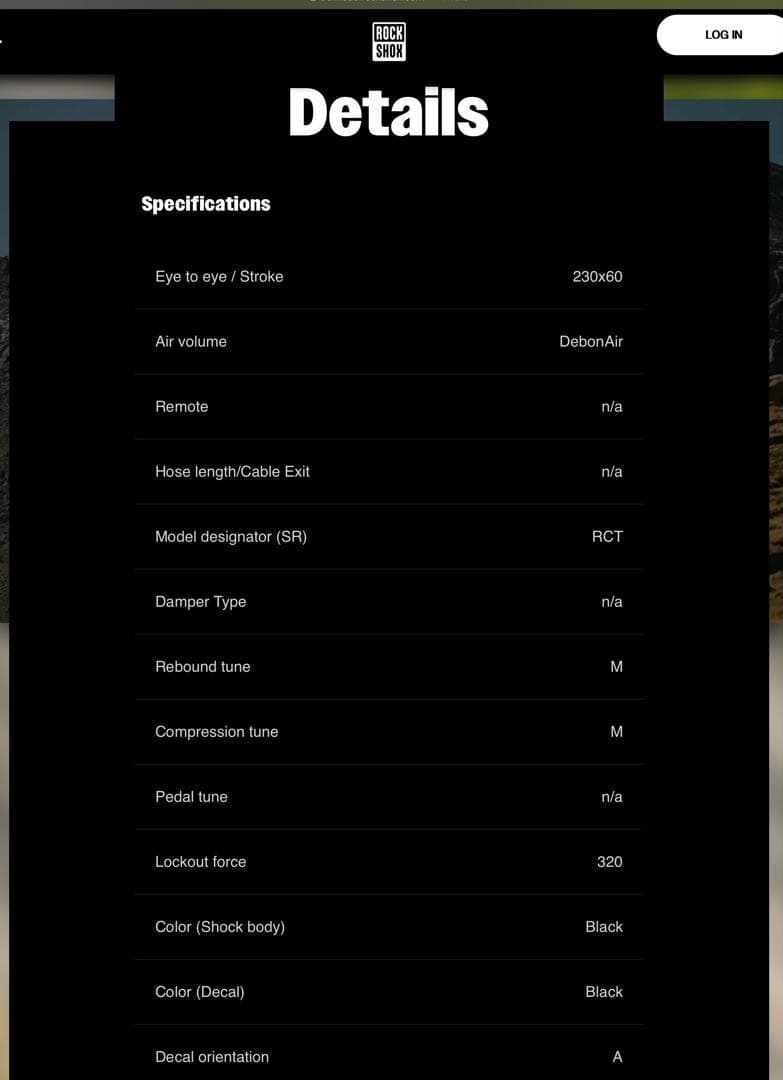Image resolution: width=783 pixels, height=1080 pixels.
Task: Select the Rebound tune label
Action: (x=203, y=667)
